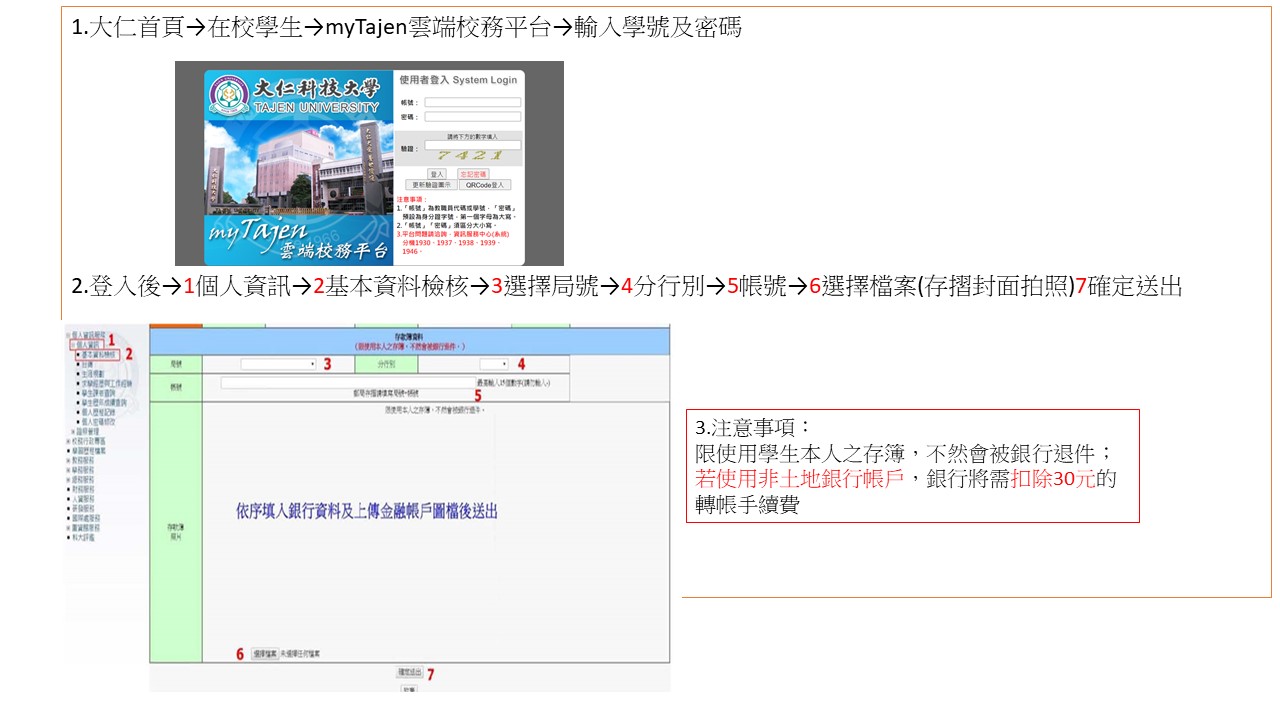Click the 帳號 input field in System Login
The height and width of the screenshot is (720, 1280).
473,102
